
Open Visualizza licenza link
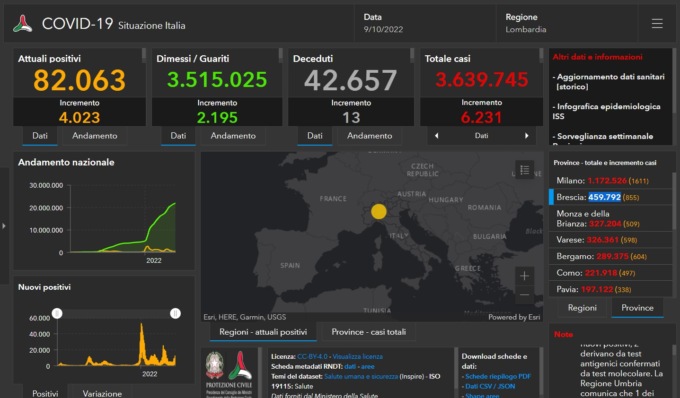point(357,356)
